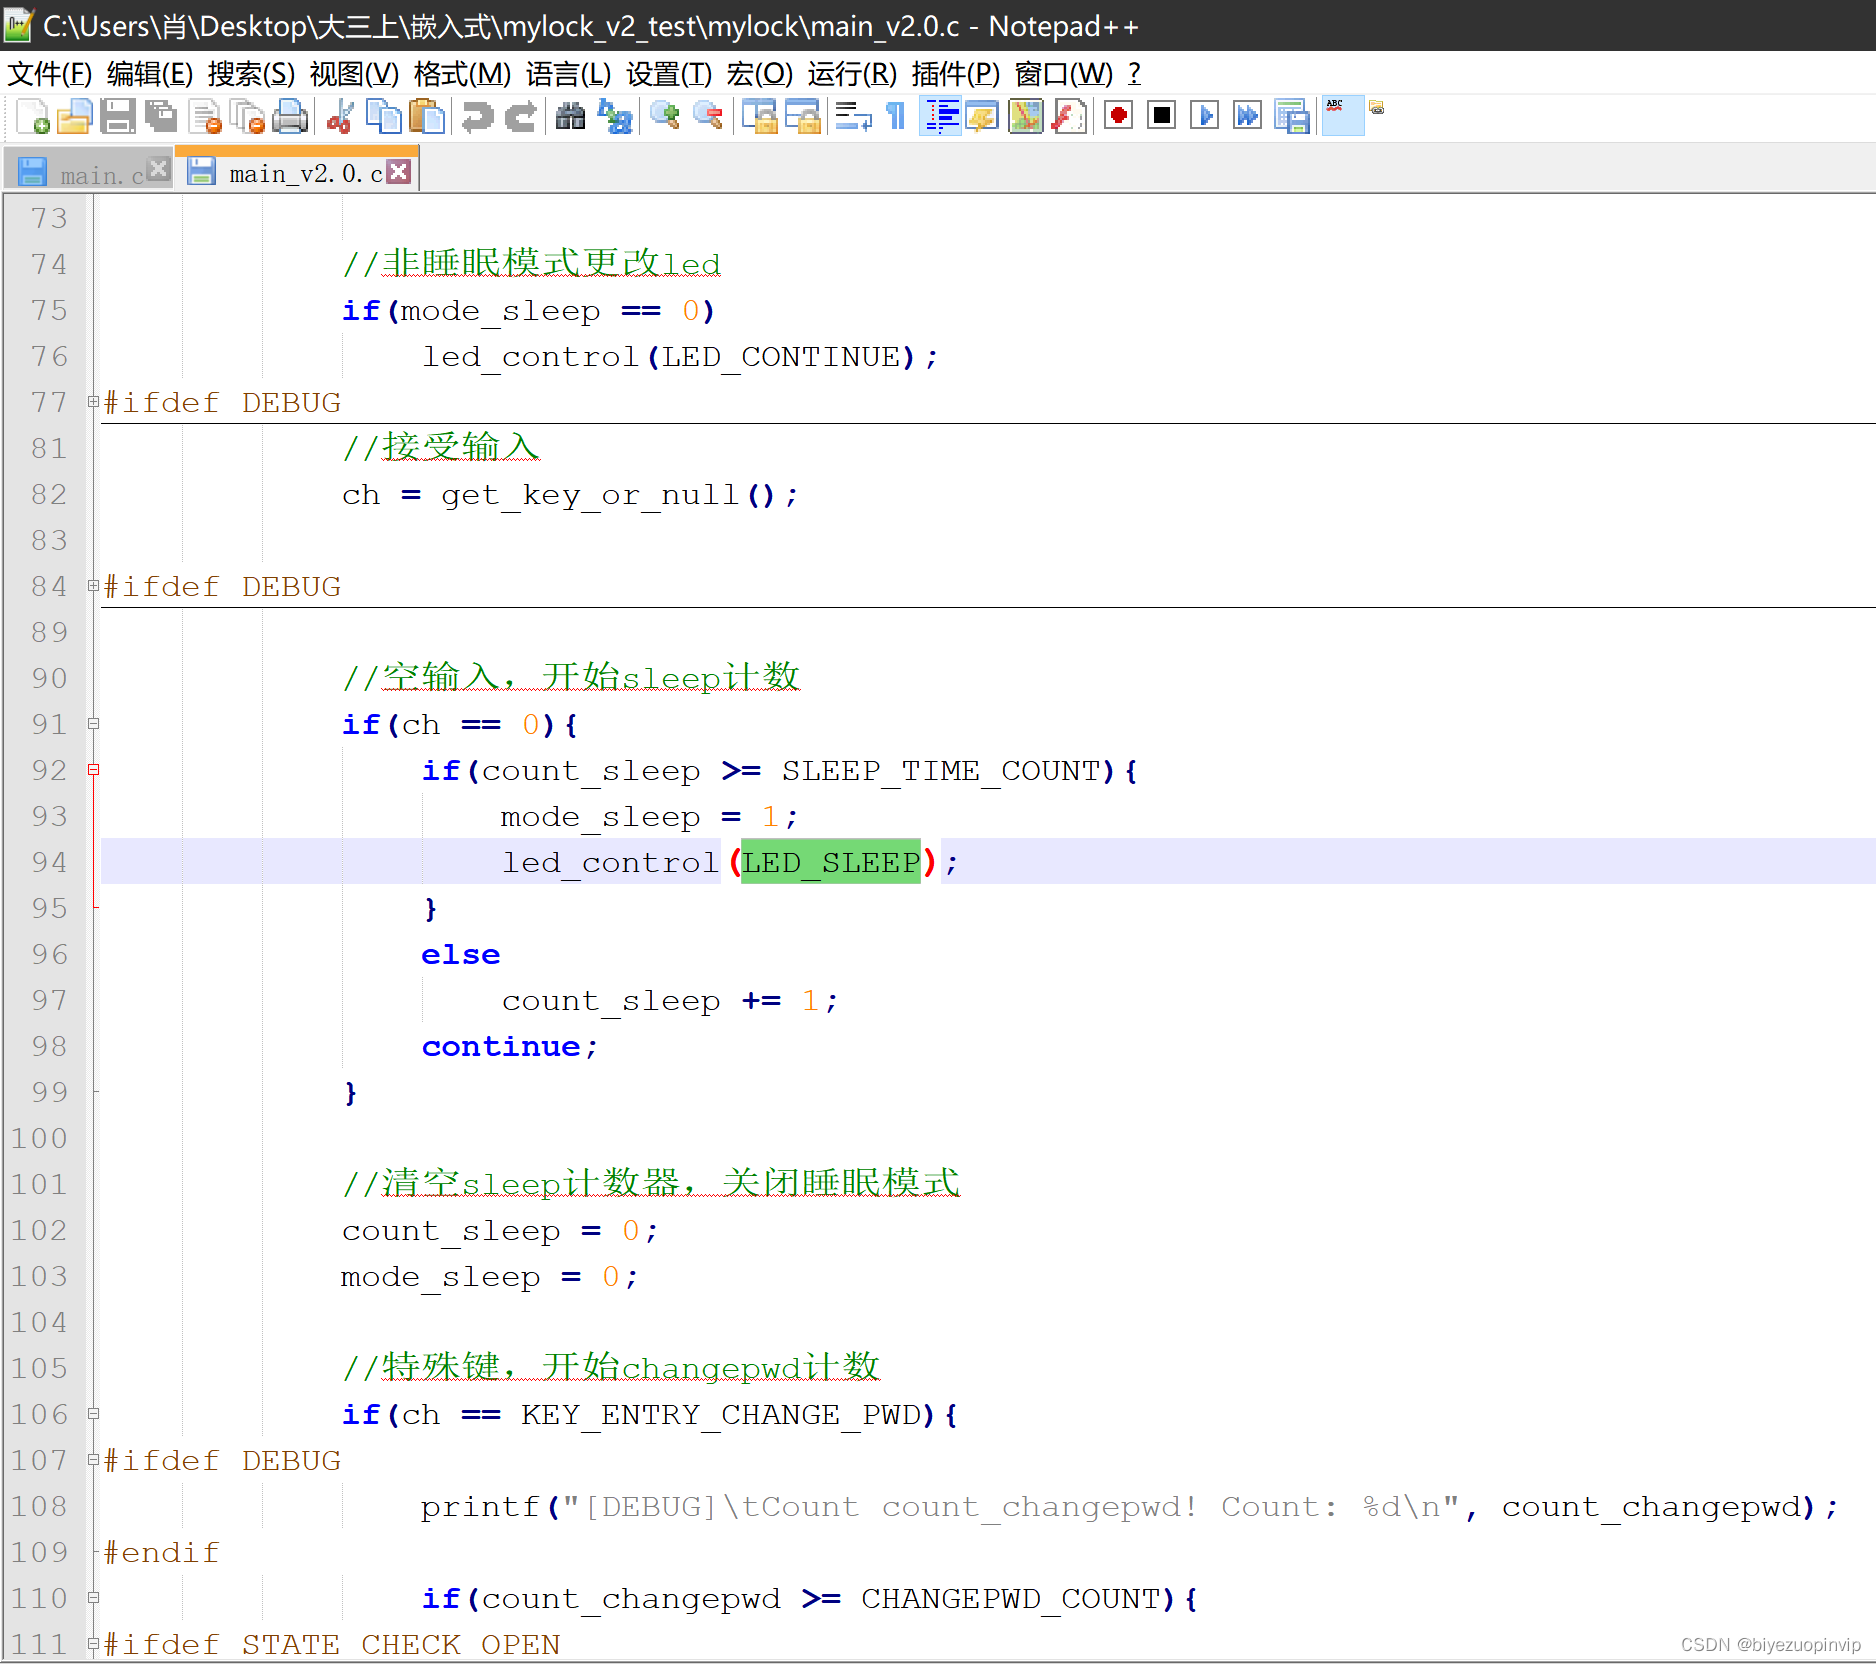Click the Play macro icon
1876x1664 pixels.
tap(1205, 117)
